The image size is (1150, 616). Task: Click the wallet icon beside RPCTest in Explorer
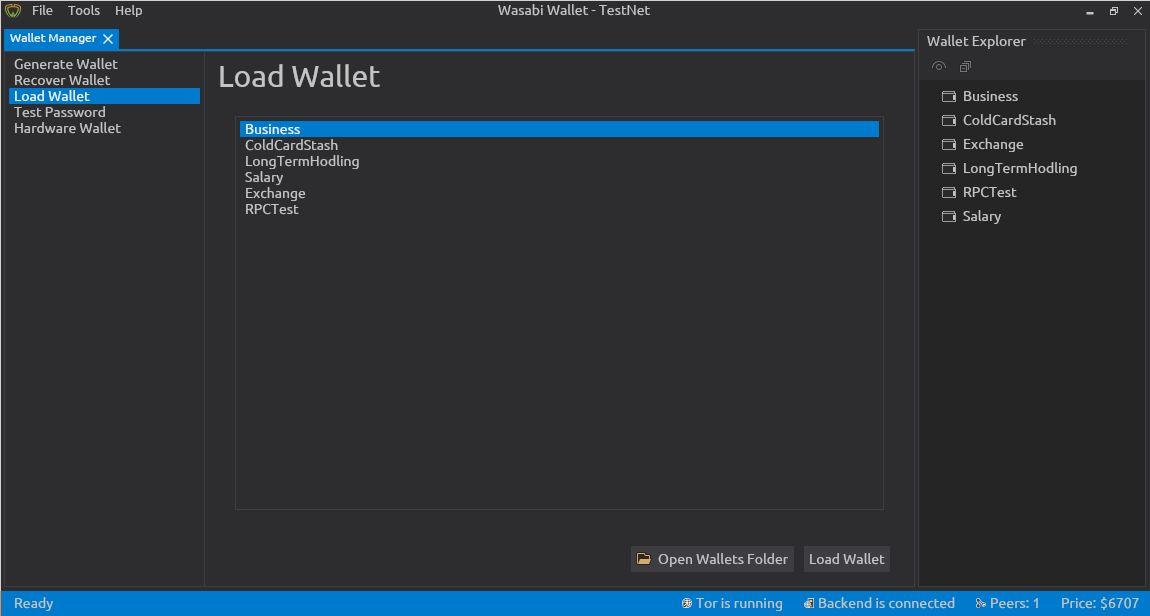point(948,192)
